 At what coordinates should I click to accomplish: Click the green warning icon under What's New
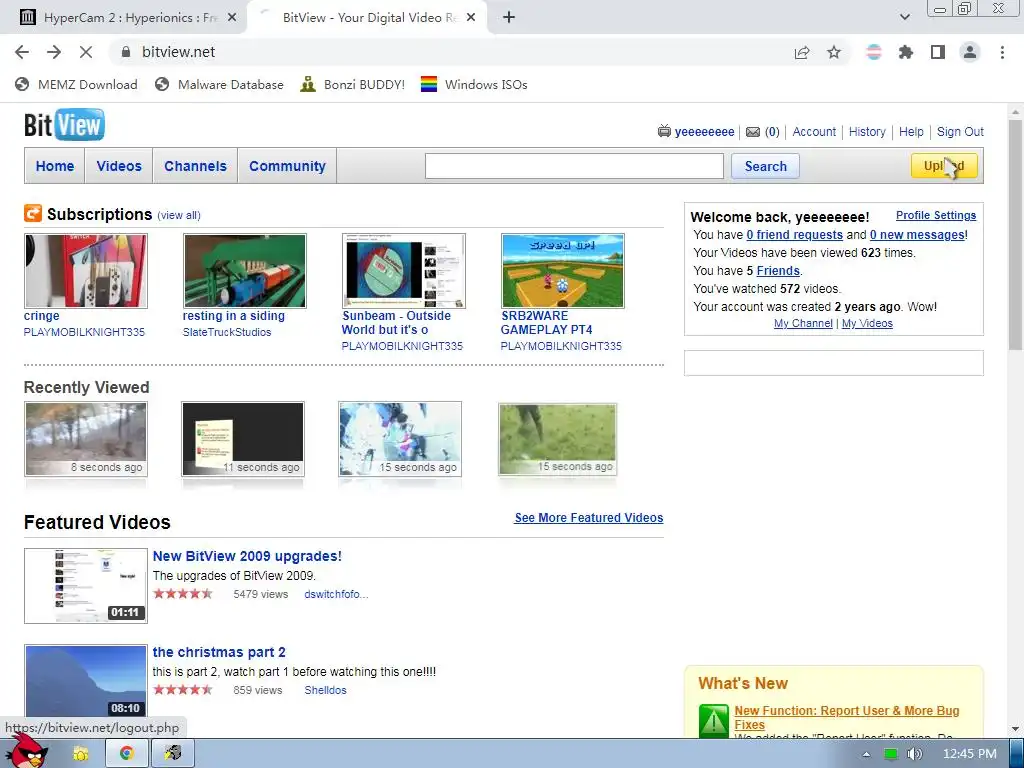click(713, 721)
